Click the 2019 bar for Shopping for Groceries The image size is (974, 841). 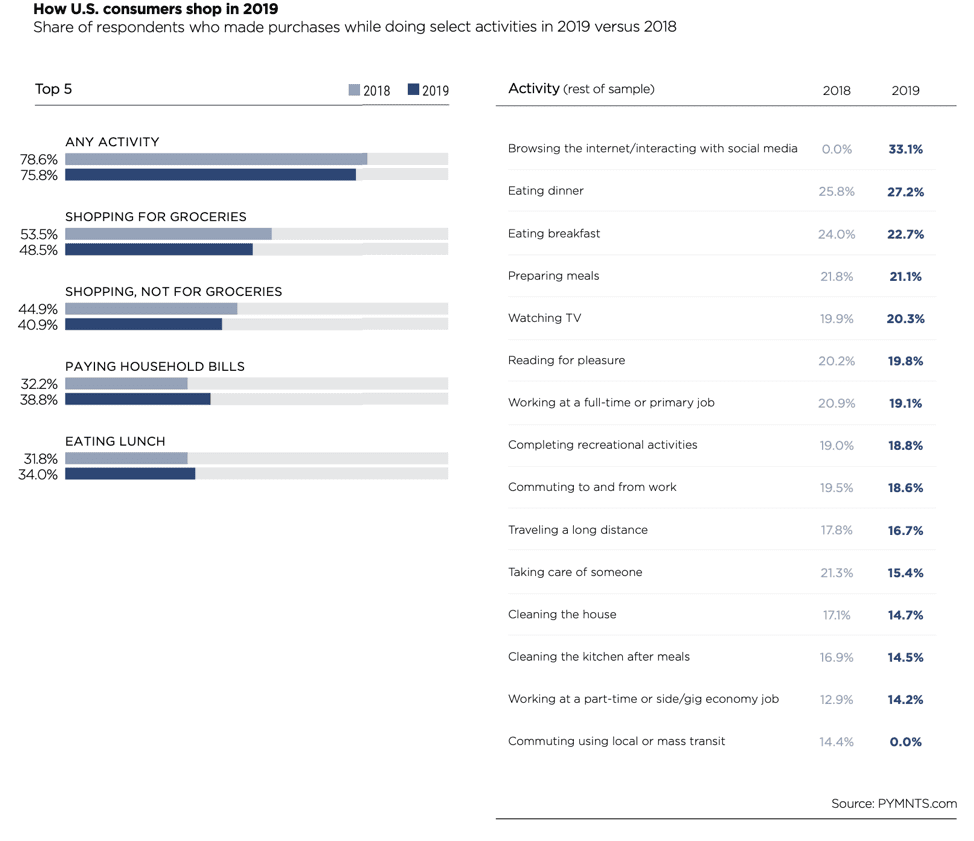[x=159, y=249]
